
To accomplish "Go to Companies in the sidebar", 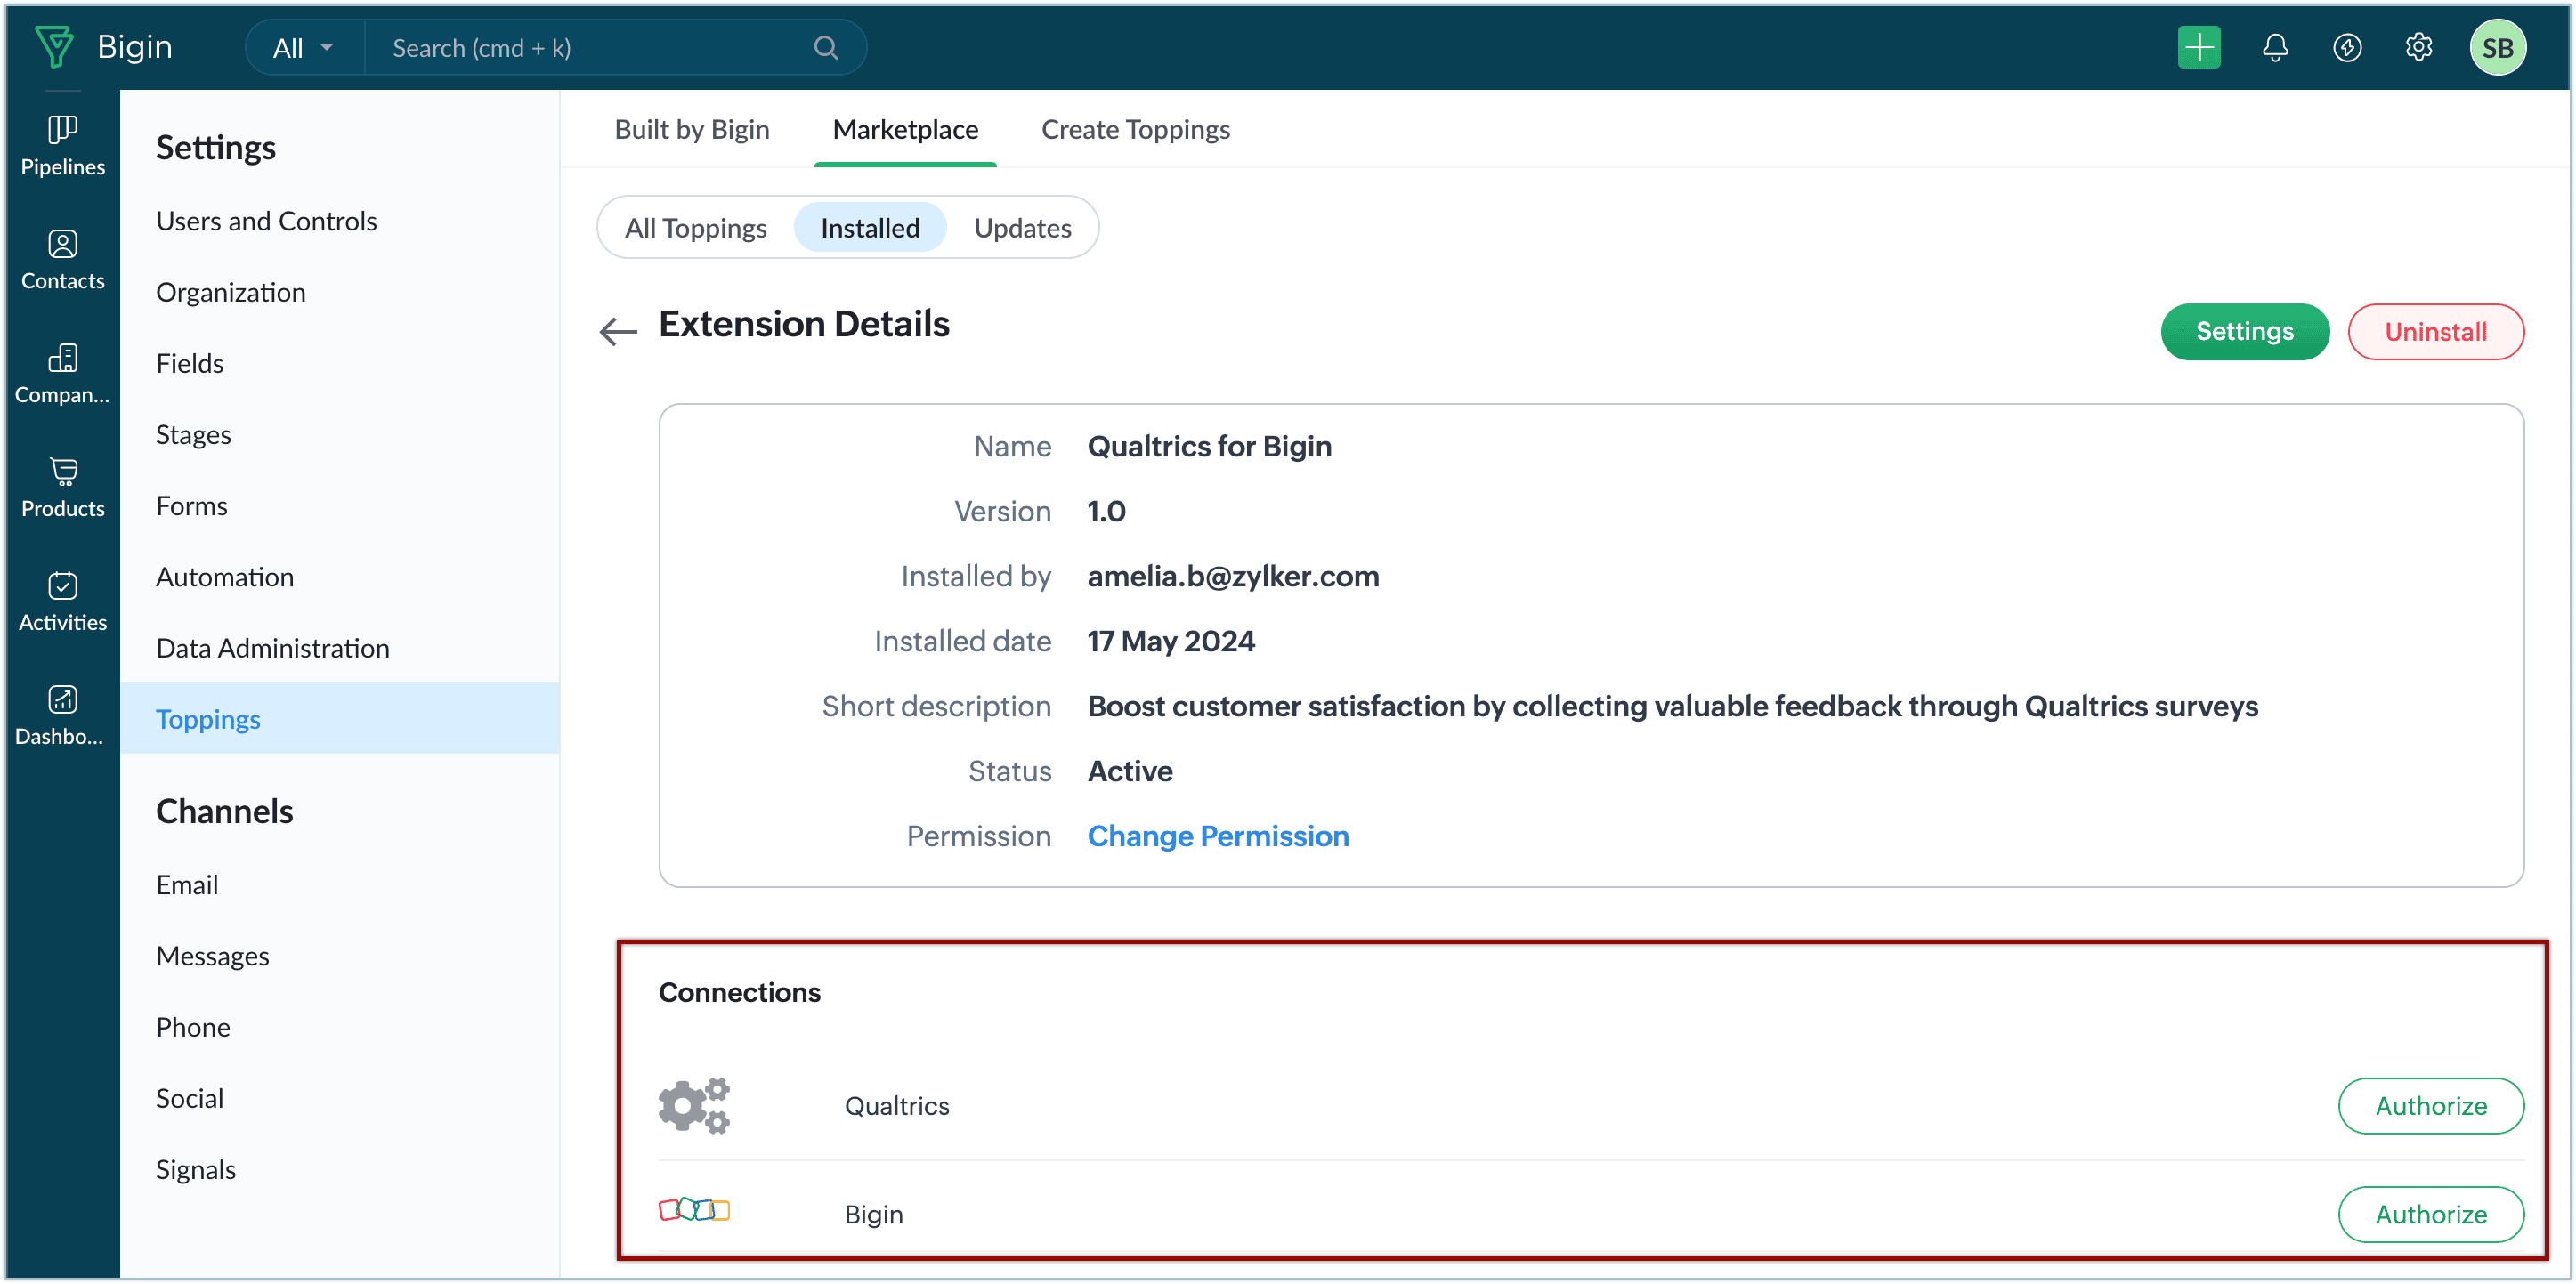I will pyautogui.click(x=62, y=374).
